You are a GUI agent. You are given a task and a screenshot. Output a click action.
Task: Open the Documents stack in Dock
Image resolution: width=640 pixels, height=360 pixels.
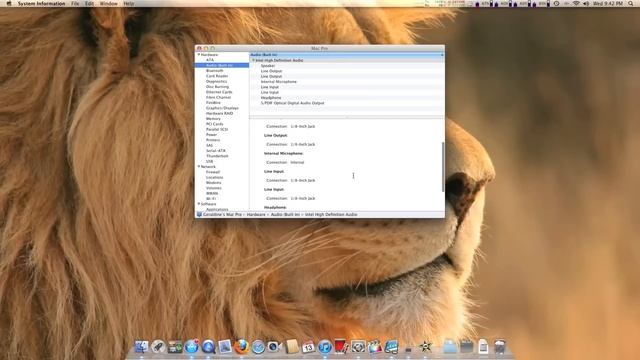click(483, 347)
